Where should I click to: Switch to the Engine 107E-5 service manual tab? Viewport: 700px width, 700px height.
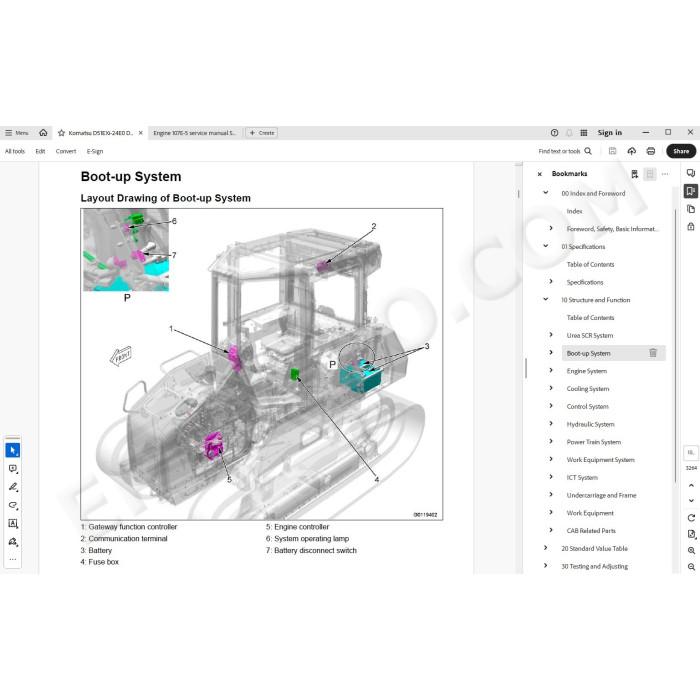click(195, 133)
